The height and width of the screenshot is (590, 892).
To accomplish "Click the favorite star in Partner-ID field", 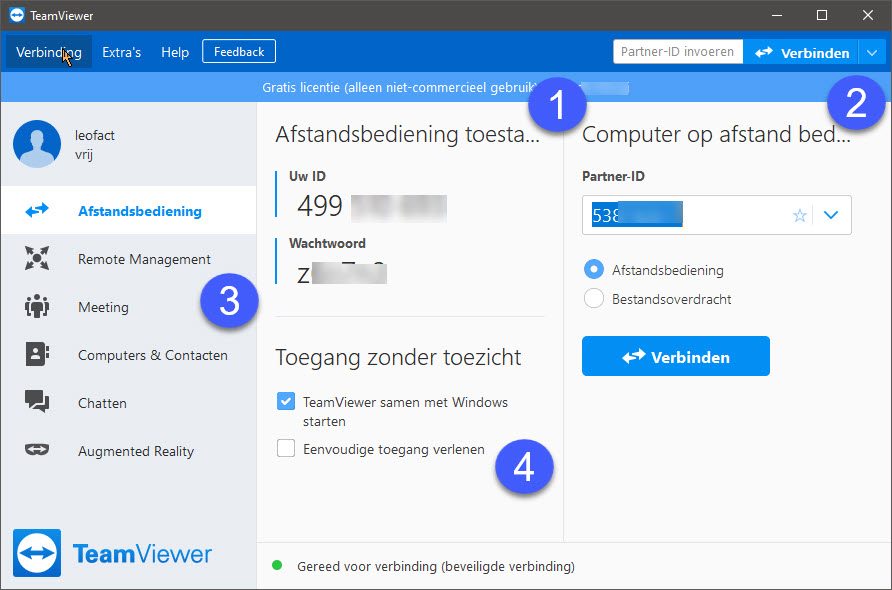I will pos(800,215).
